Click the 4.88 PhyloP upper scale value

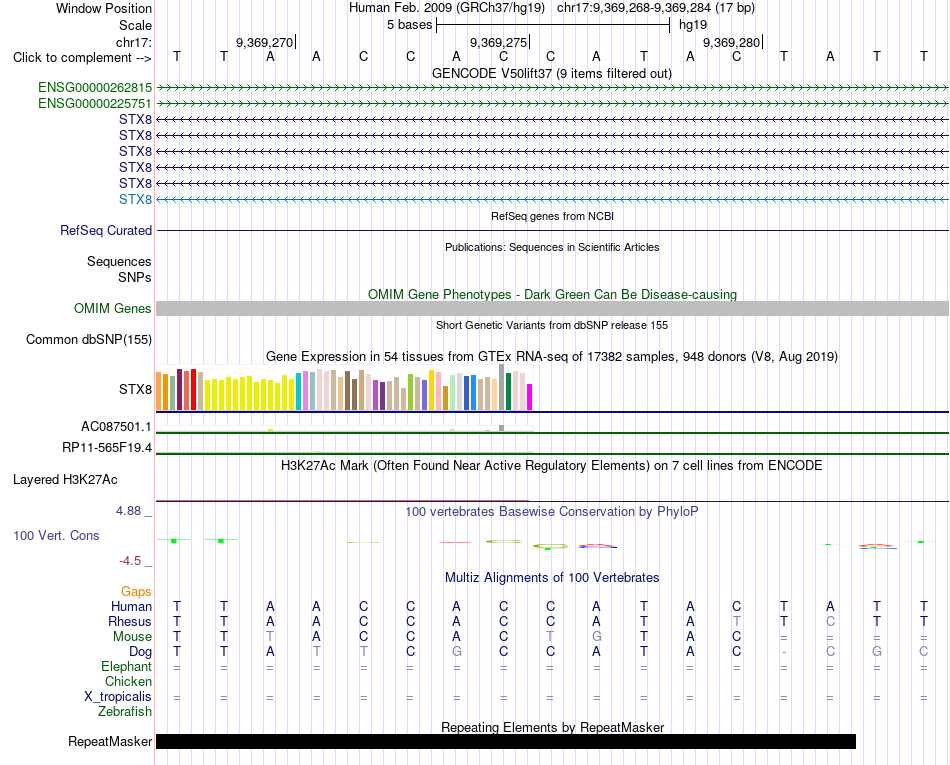(129, 511)
